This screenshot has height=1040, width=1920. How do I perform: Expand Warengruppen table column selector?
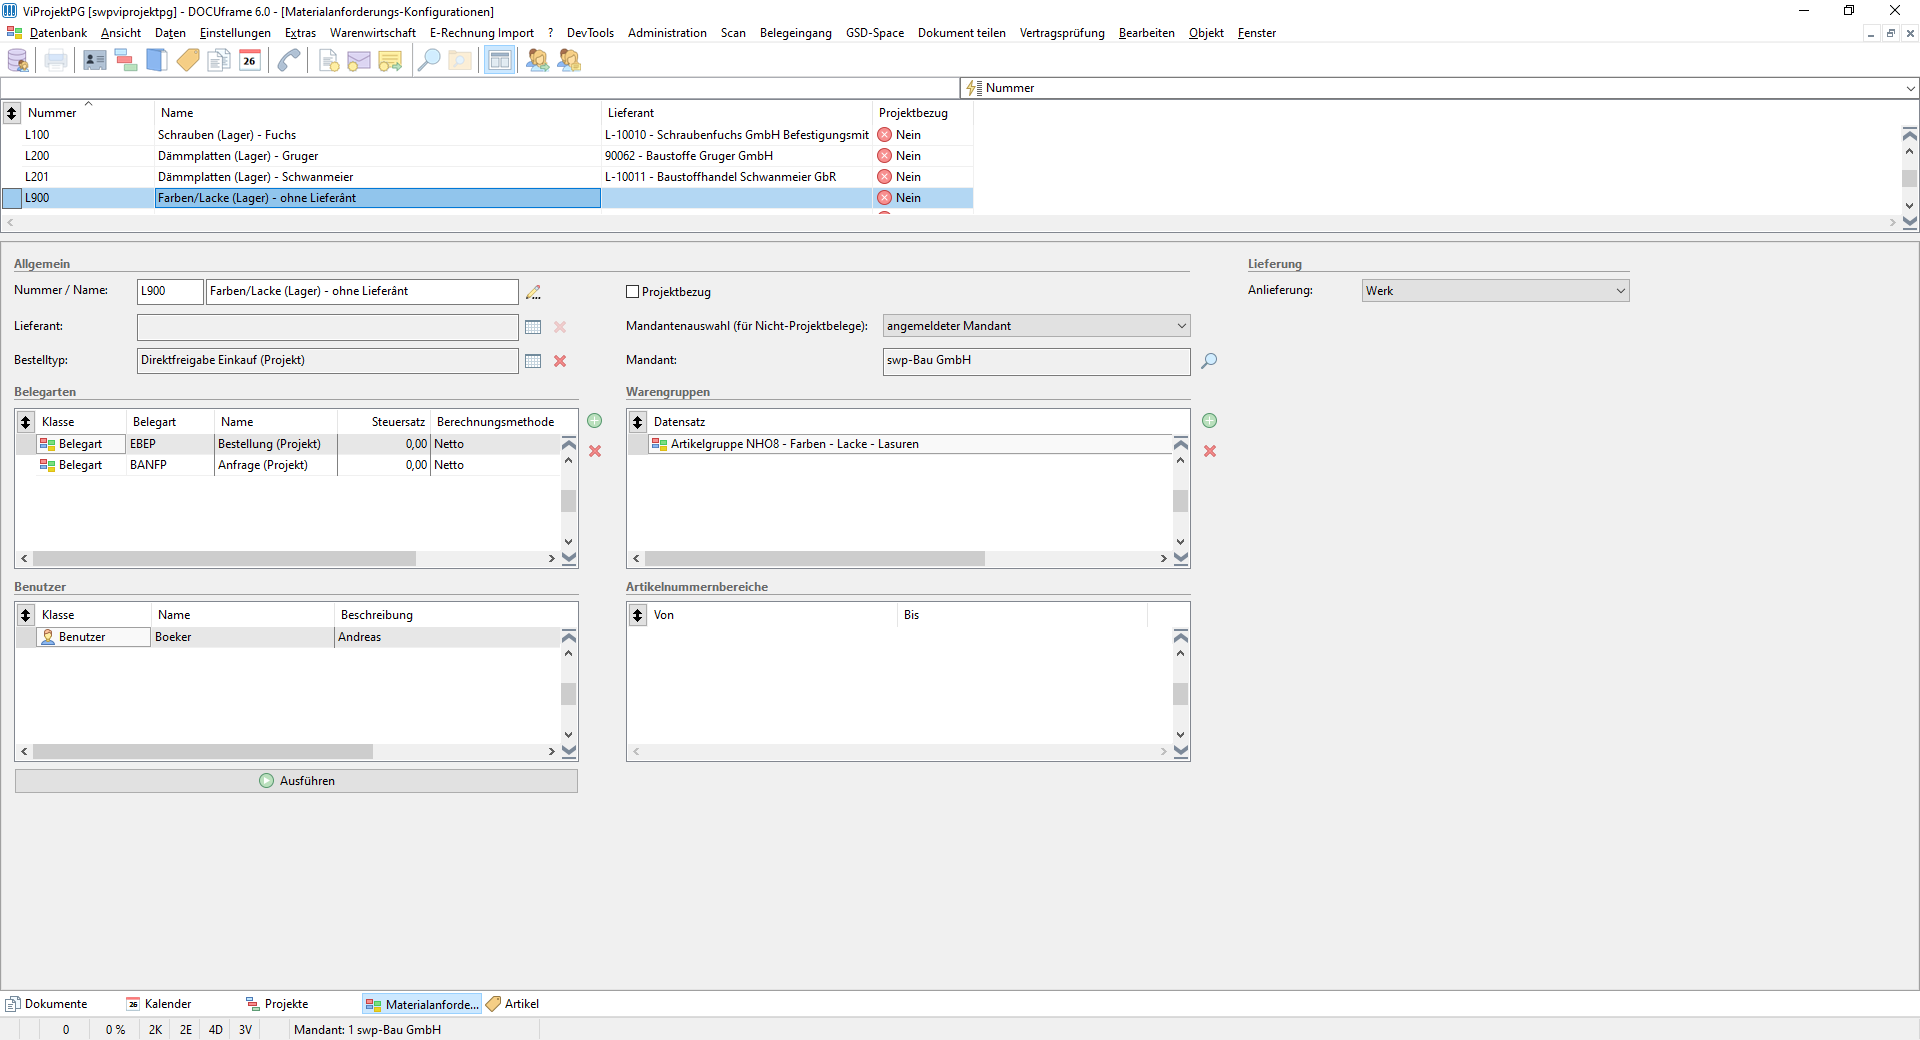pos(638,422)
